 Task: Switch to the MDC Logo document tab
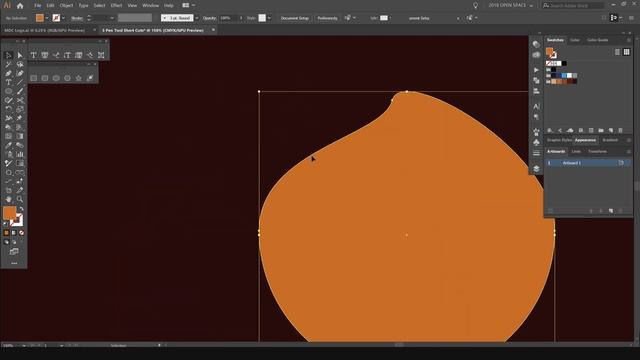[45, 30]
